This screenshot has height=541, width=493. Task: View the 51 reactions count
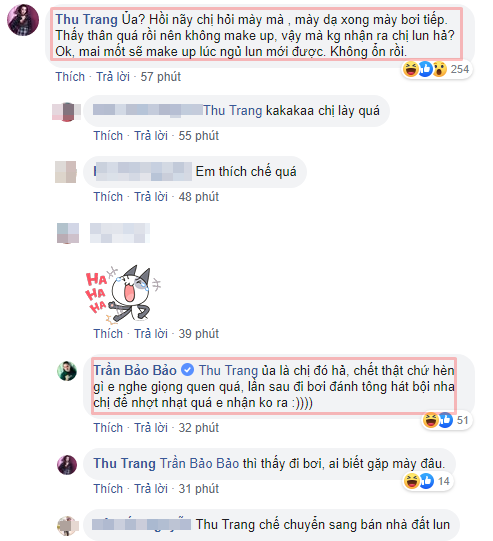tap(462, 420)
